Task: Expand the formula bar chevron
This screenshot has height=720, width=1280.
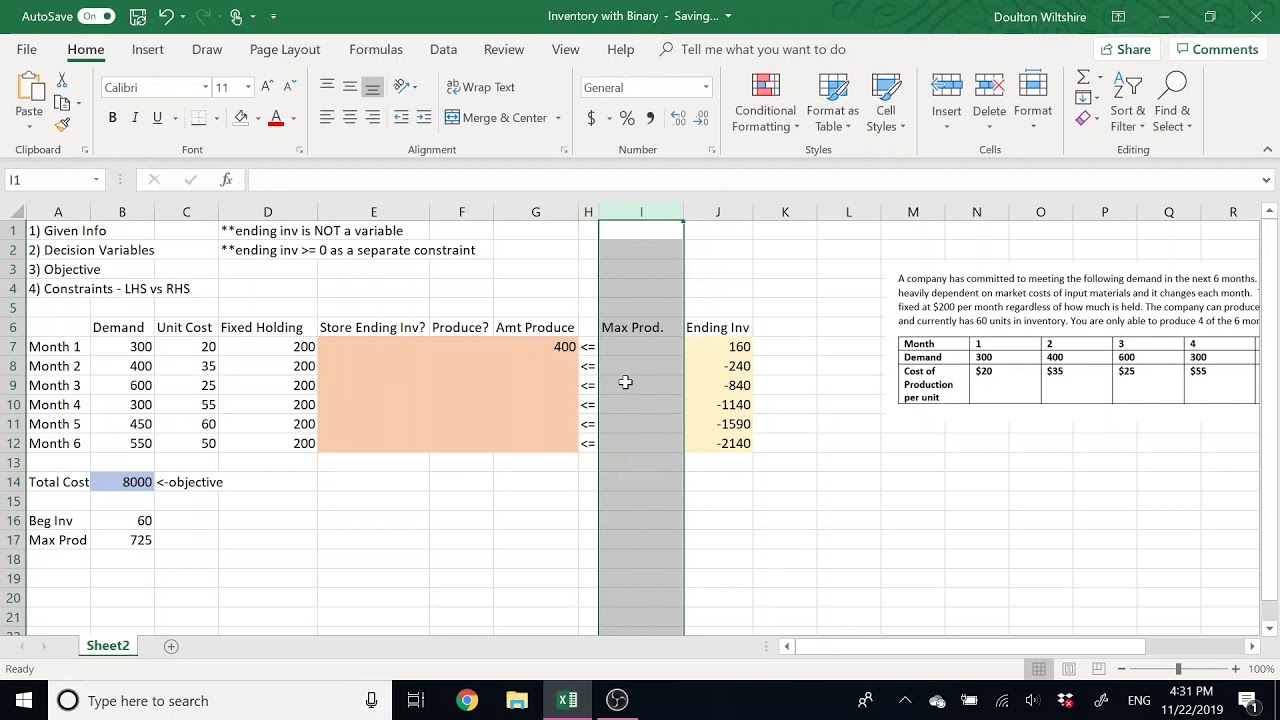Action: pyautogui.click(x=1266, y=180)
